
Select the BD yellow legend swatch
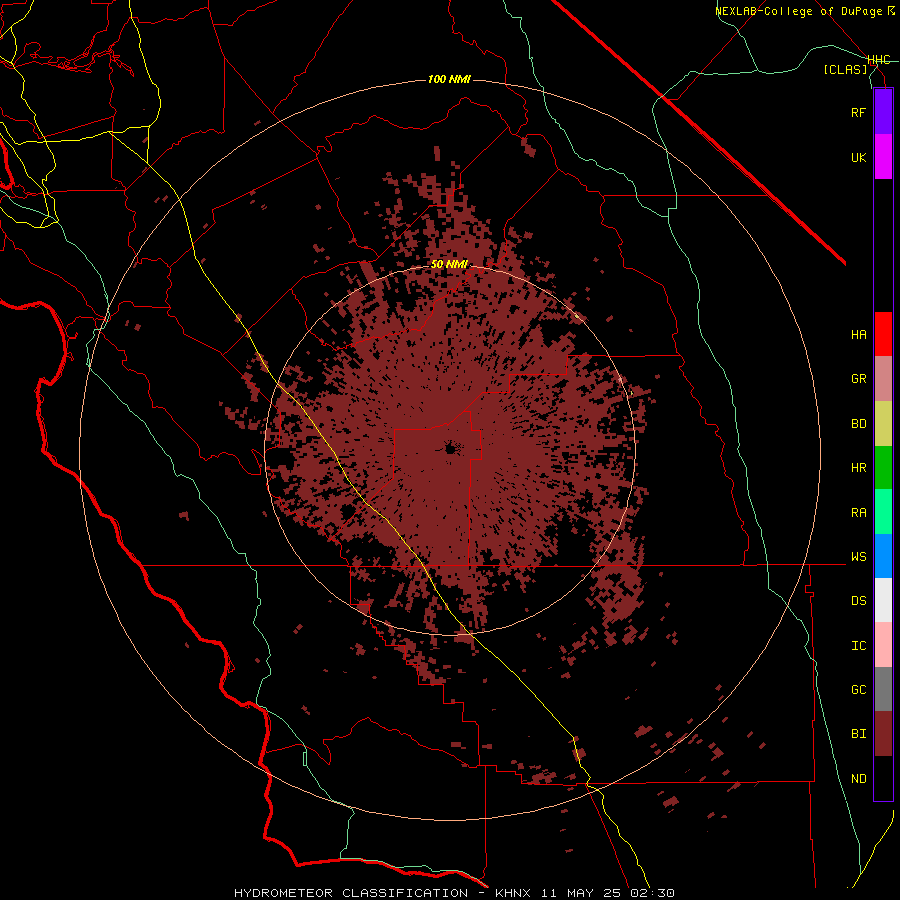[883, 424]
